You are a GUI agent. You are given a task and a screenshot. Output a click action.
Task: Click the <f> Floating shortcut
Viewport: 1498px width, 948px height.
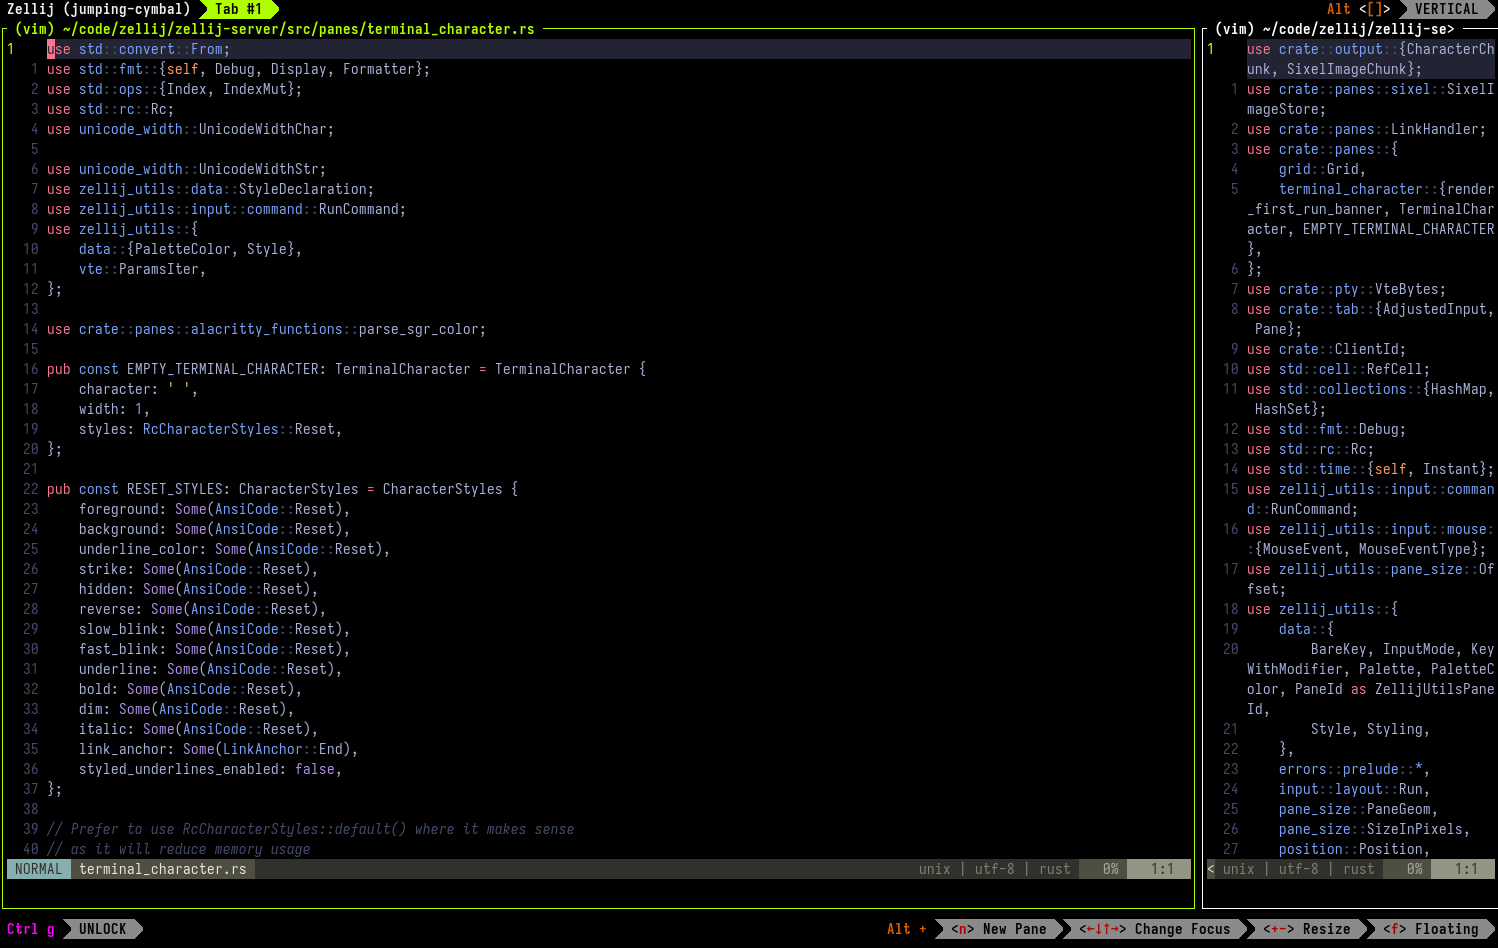point(1430,929)
